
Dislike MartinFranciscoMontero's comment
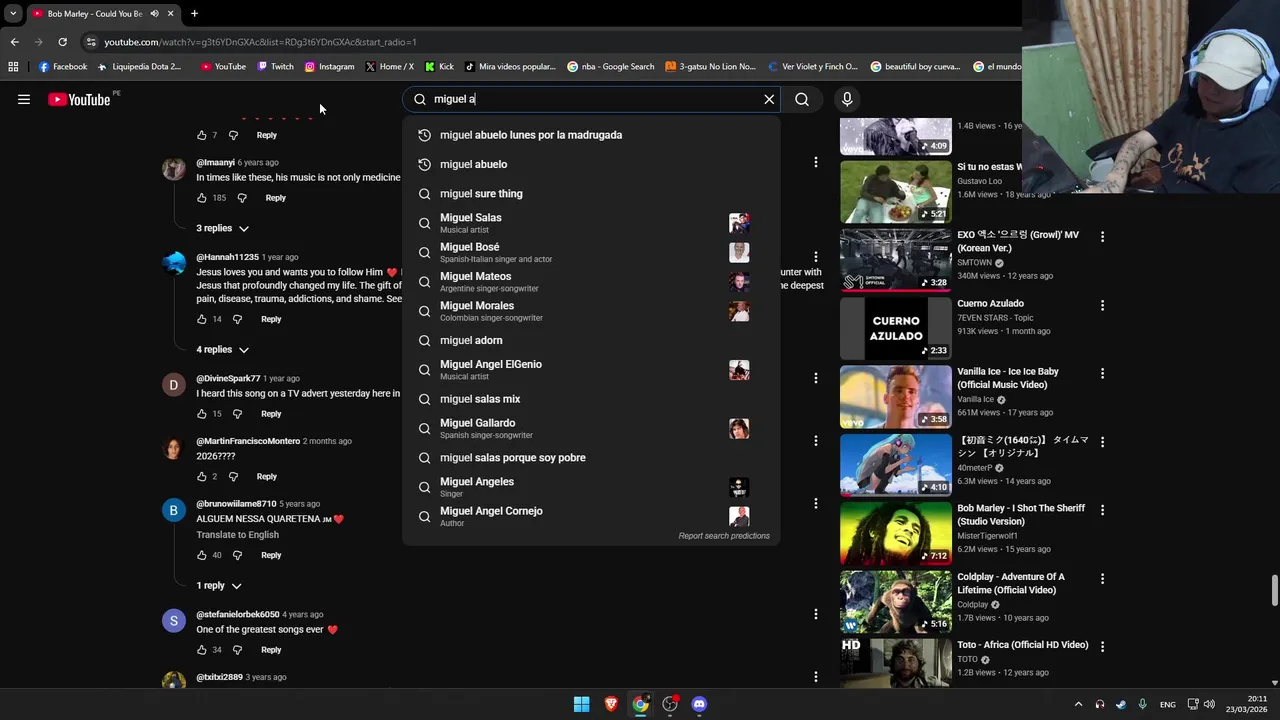coord(233,476)
